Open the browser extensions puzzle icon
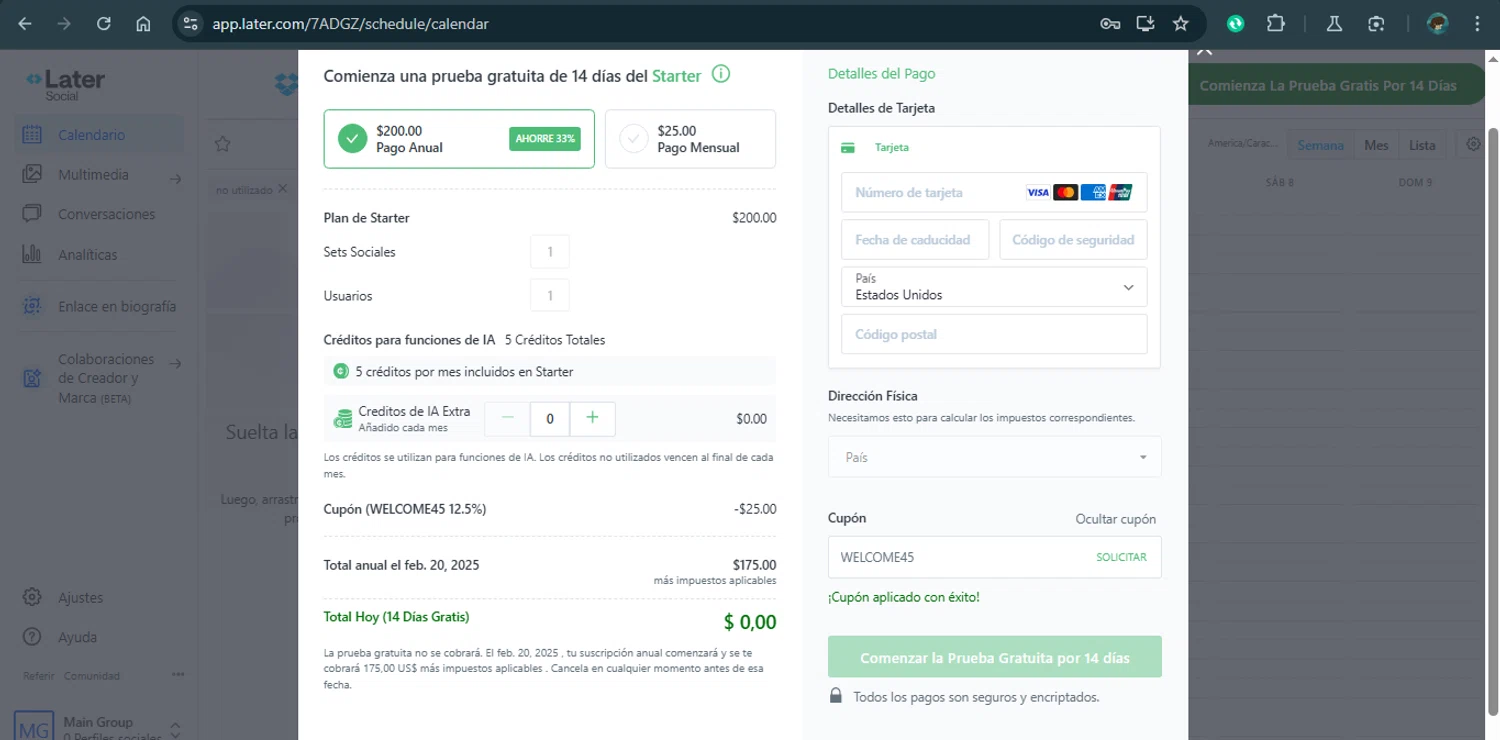Screen dimensions: 1500x740 pos(1276,23)
